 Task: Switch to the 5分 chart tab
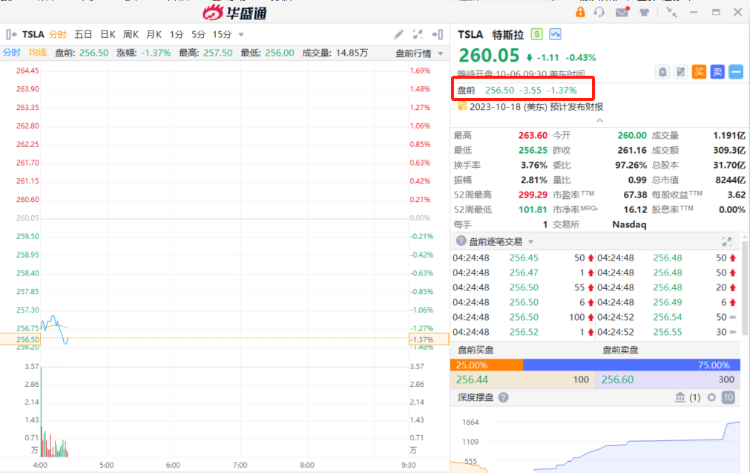coord(198,34)
